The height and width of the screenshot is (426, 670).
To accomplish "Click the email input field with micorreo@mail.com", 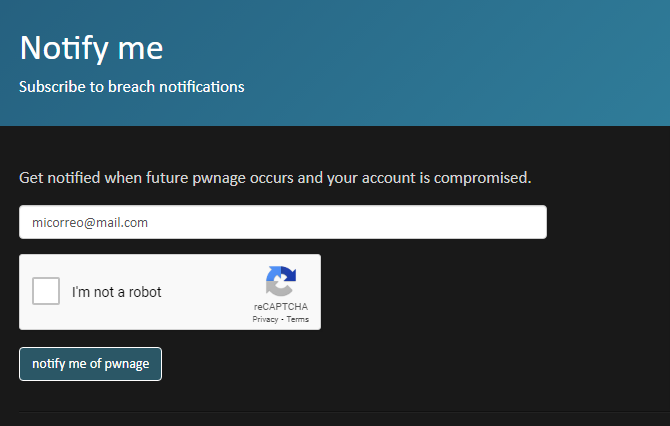I will (x=283, y=222).
